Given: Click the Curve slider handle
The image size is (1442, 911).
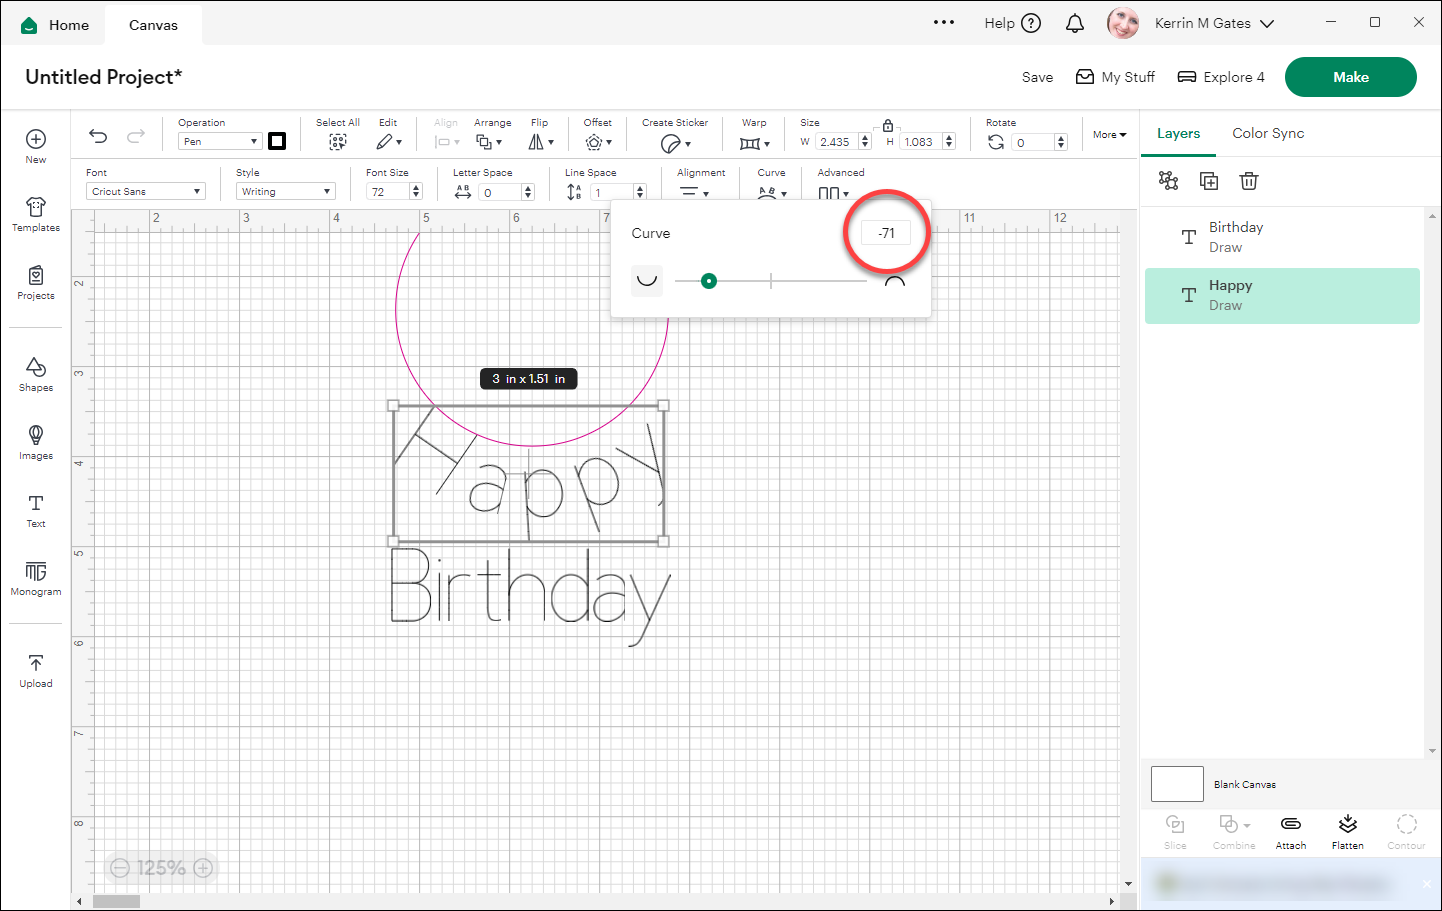Looking at the screenshot, I should point(709,281).
